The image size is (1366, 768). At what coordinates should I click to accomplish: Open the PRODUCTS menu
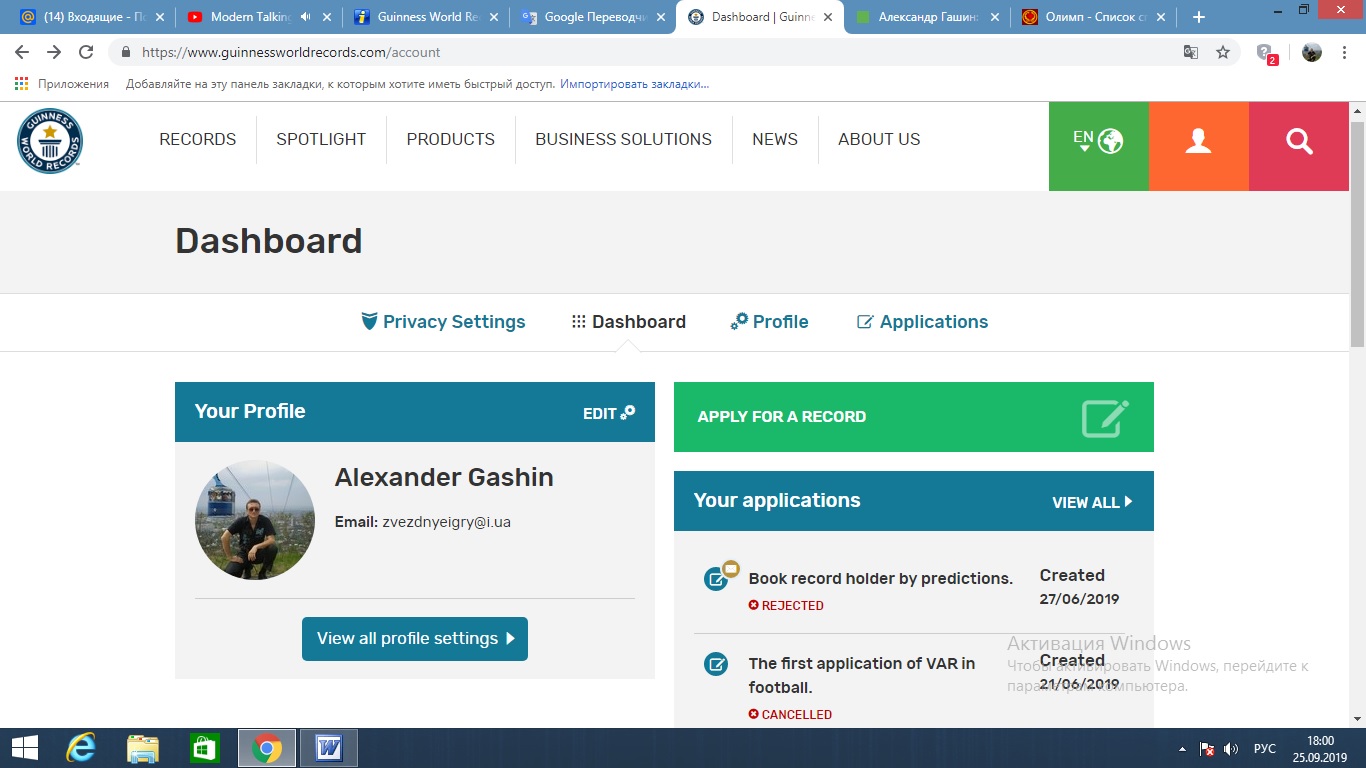click(450, 139)
